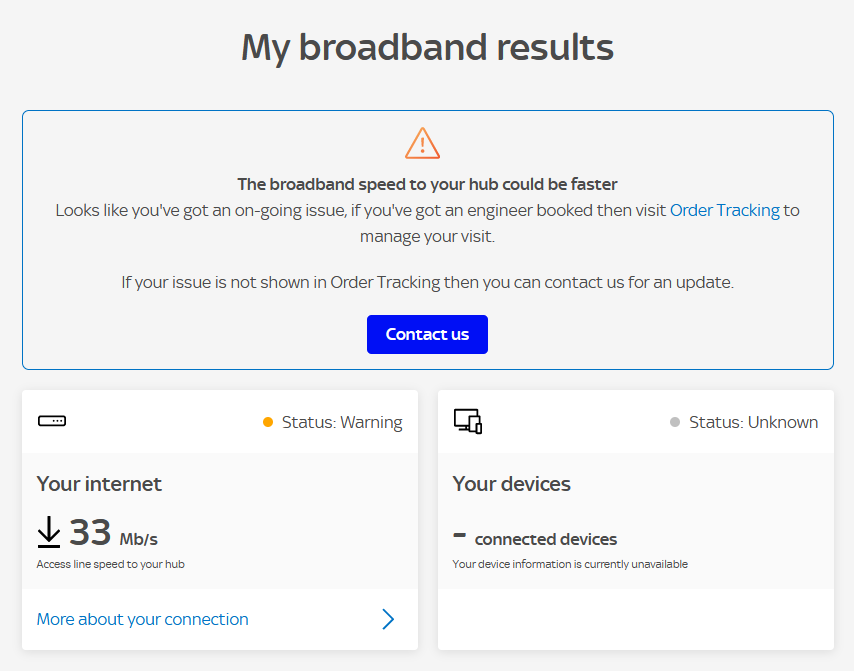The image size is (854, 671).
Task: Open More about your connection
Action: pyautogui.click(x=141, y=619)
